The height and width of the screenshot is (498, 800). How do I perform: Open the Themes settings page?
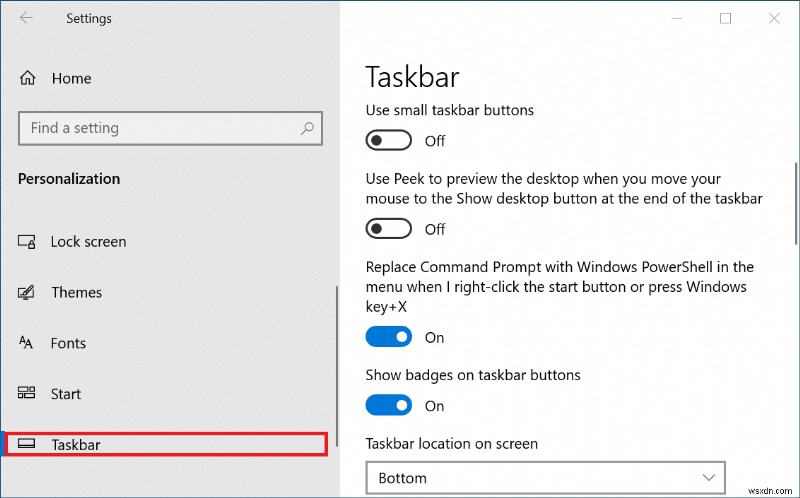(77, 293)
